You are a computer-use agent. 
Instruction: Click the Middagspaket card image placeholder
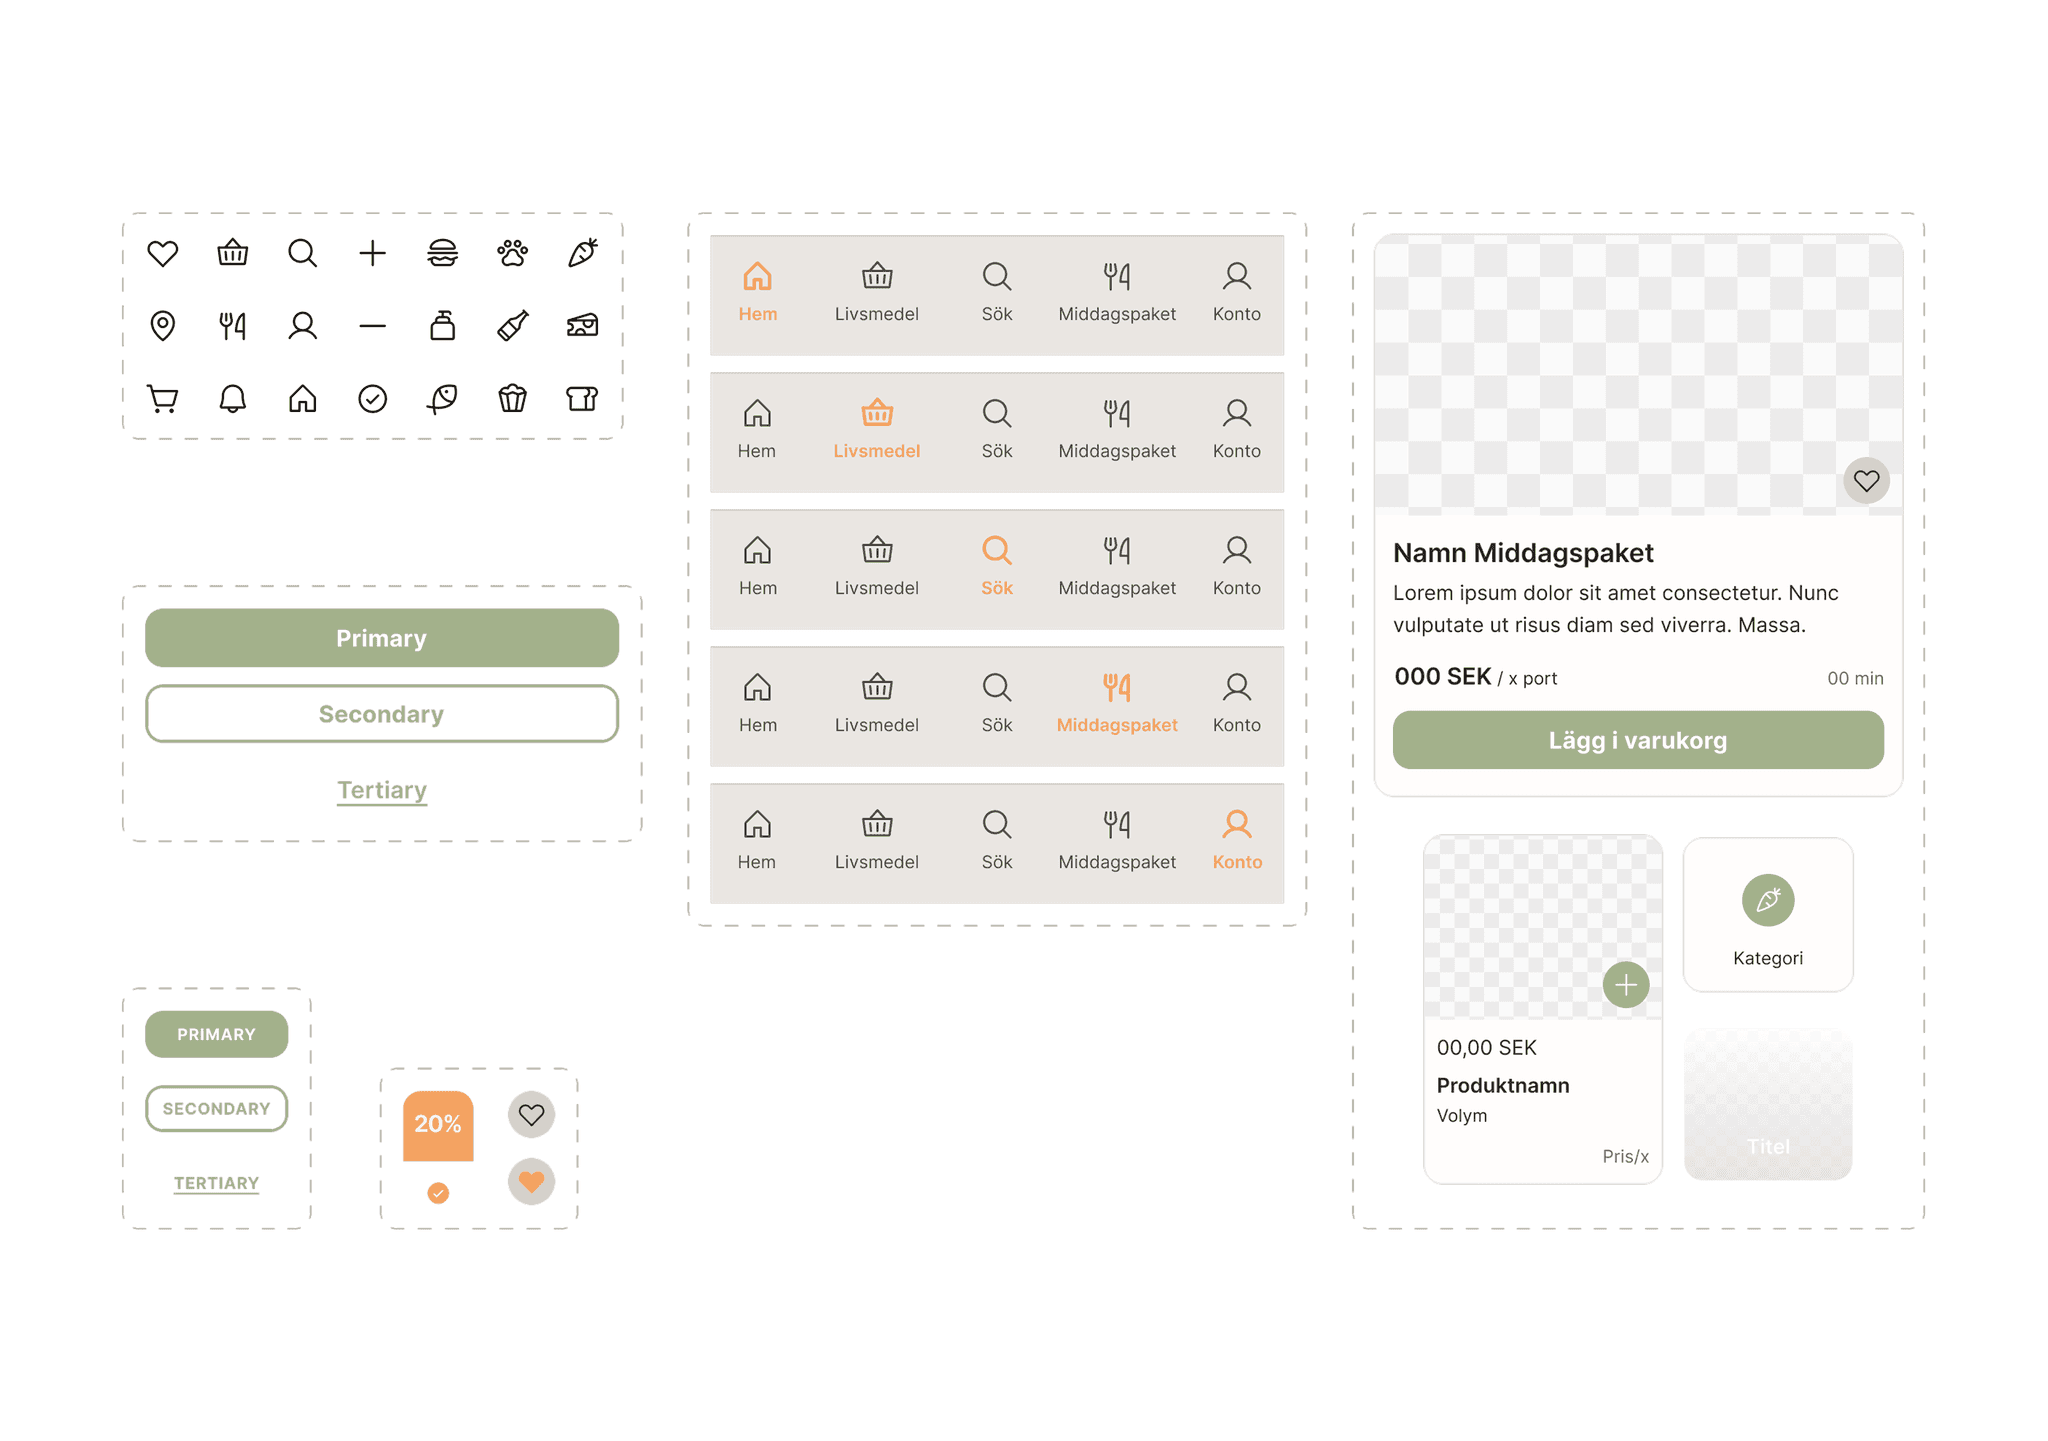click(x=1638, y=375)
